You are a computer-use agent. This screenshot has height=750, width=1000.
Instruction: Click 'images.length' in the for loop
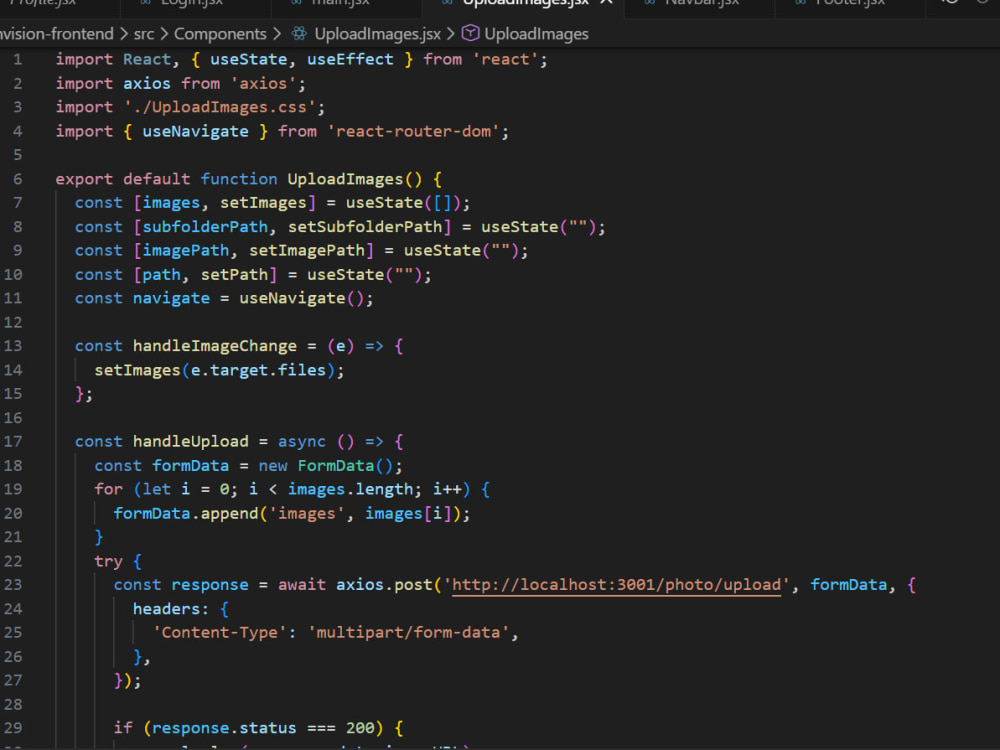(350, 490)
